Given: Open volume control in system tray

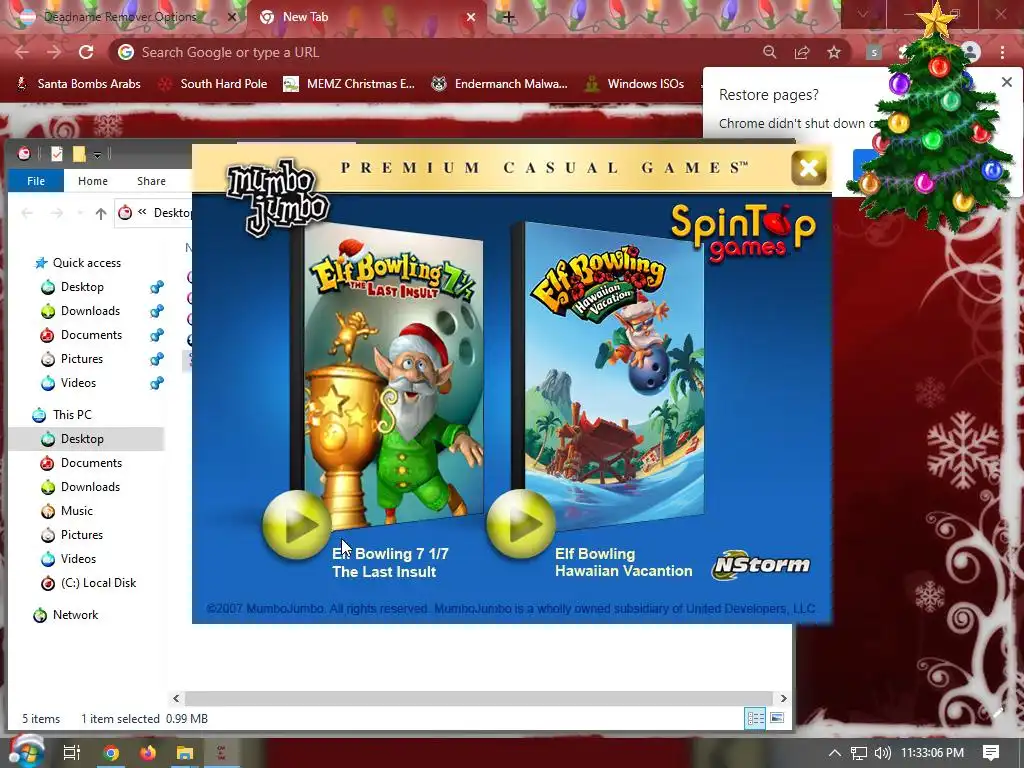Looking at the screenshot, I should click(x=882, y=753).
